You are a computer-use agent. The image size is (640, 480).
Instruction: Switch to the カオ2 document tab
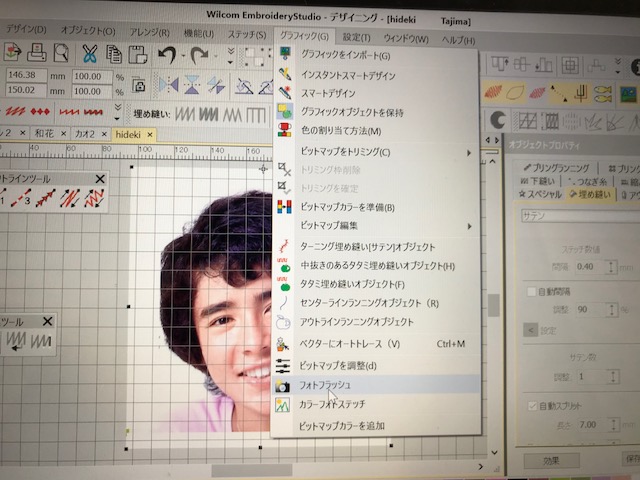click(84, 134)
